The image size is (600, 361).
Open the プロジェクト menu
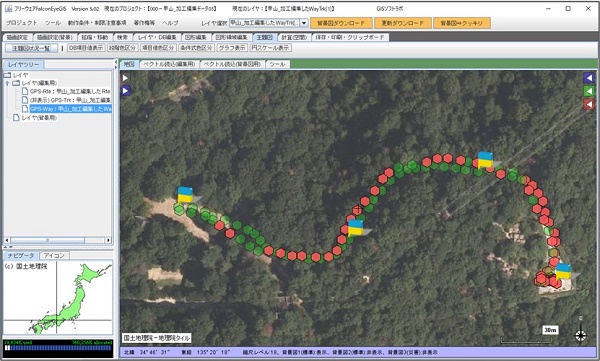coord(21,23)
